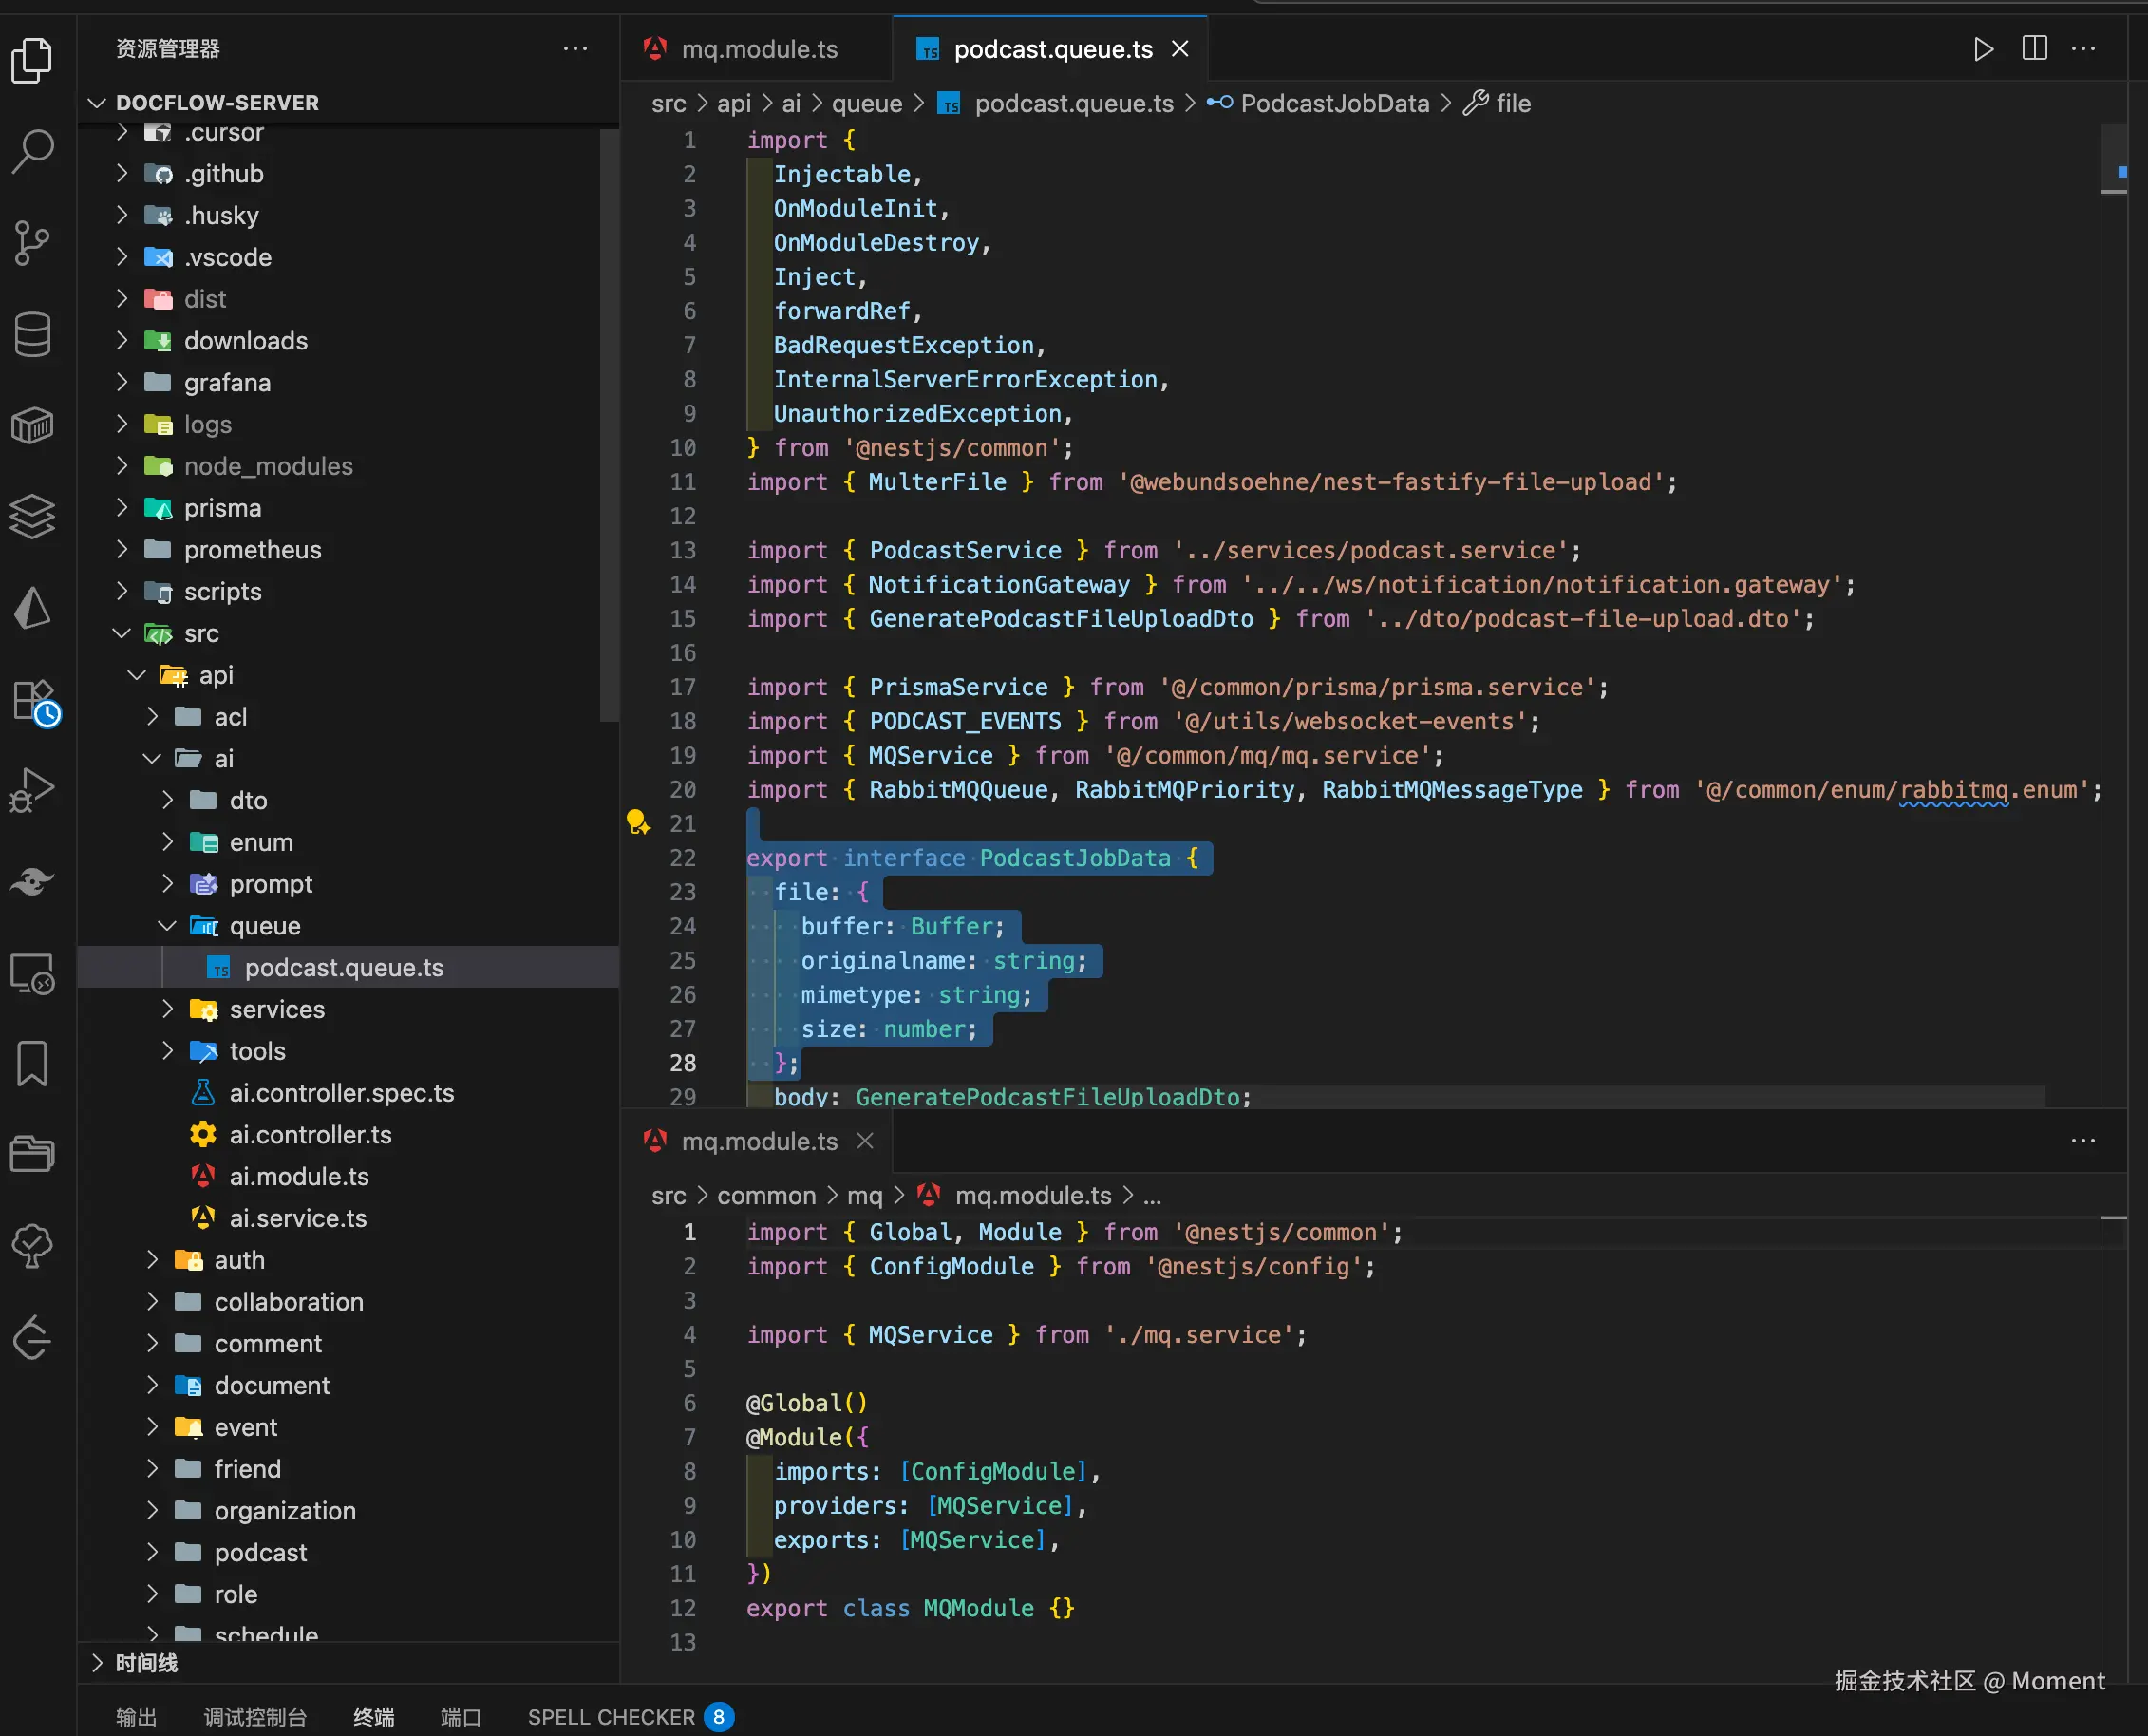Screen dimensions: 2148x1736
Task: Click the Split Editor icon
Action: tap(2034, 49)
